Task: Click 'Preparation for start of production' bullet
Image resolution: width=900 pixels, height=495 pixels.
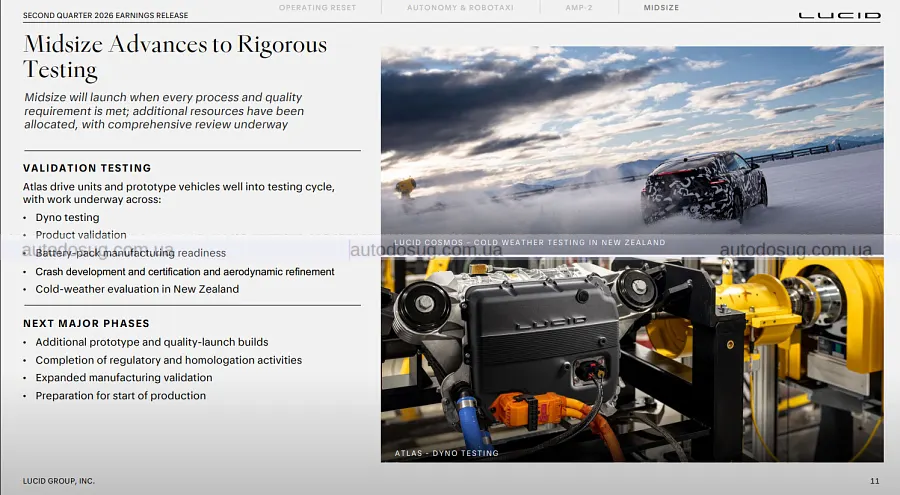Action: pyautogui.click(x=121, y=396)
